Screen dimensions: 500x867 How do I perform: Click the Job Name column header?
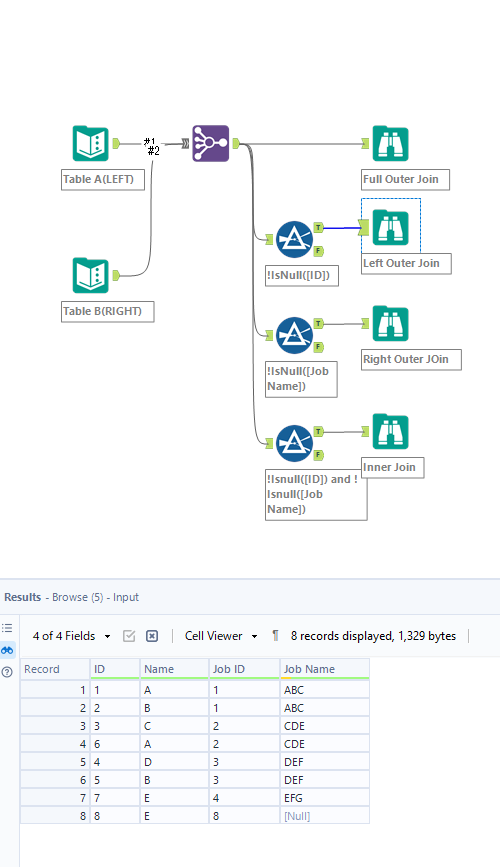pyautogui.click(x=325, y=669)
